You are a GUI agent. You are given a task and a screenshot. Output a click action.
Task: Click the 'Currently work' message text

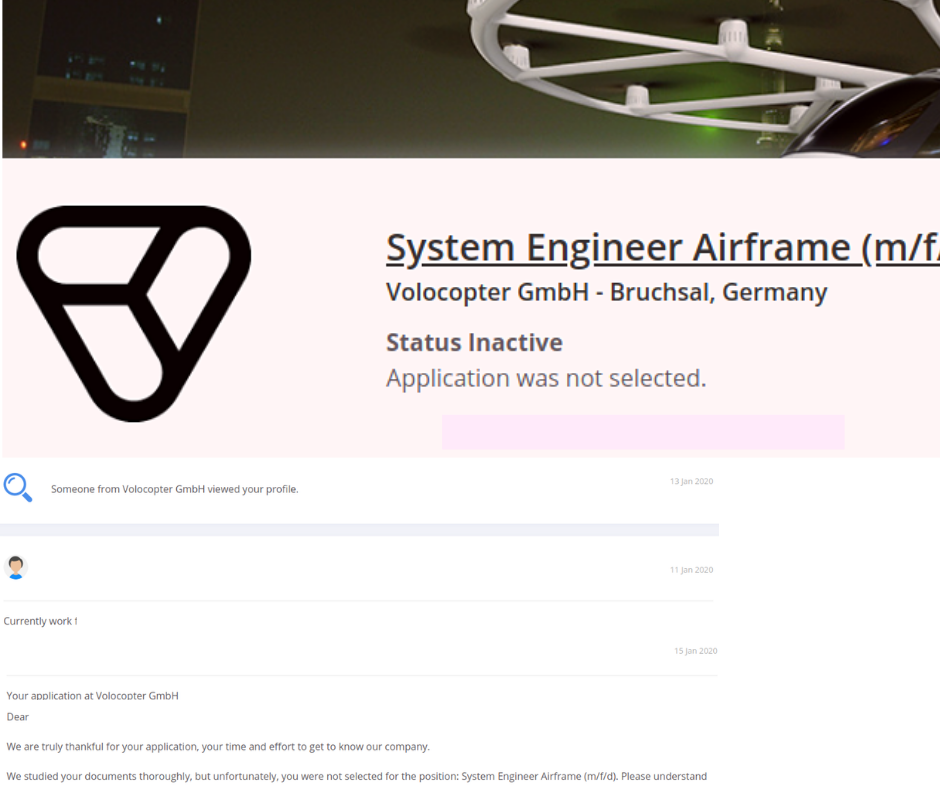(40, 621)
